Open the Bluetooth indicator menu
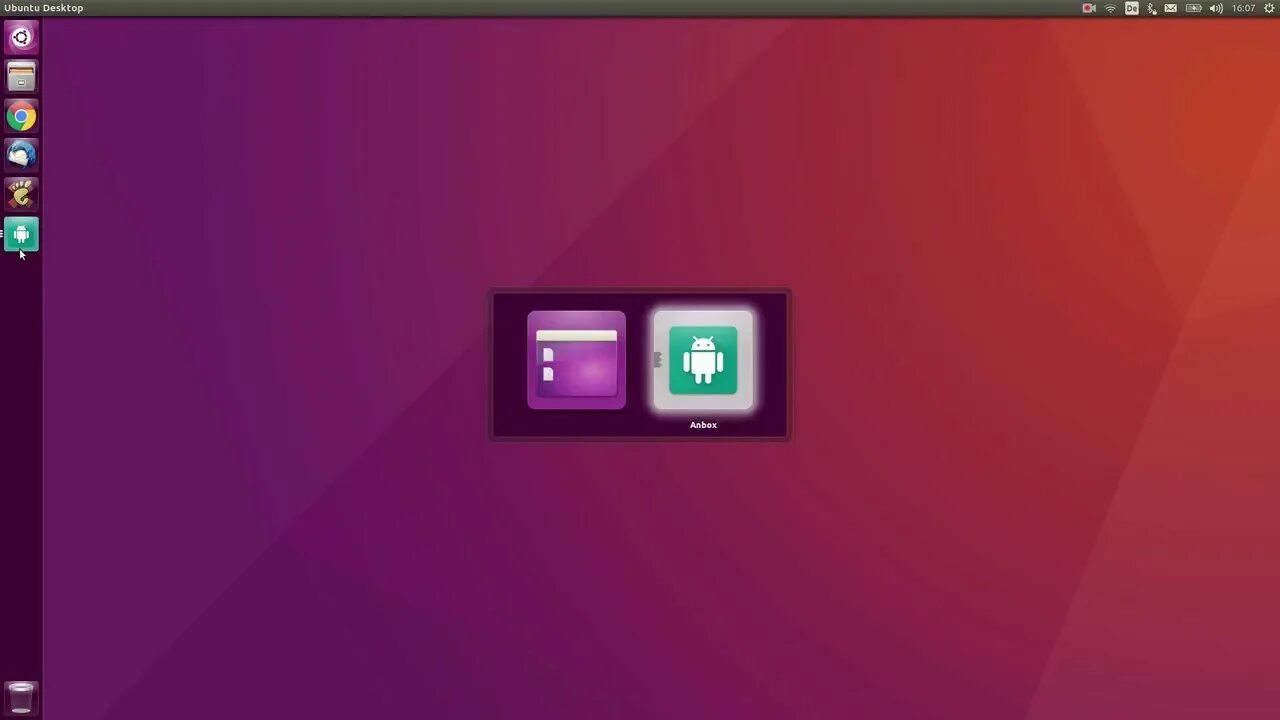 (x=1152, y=8)
